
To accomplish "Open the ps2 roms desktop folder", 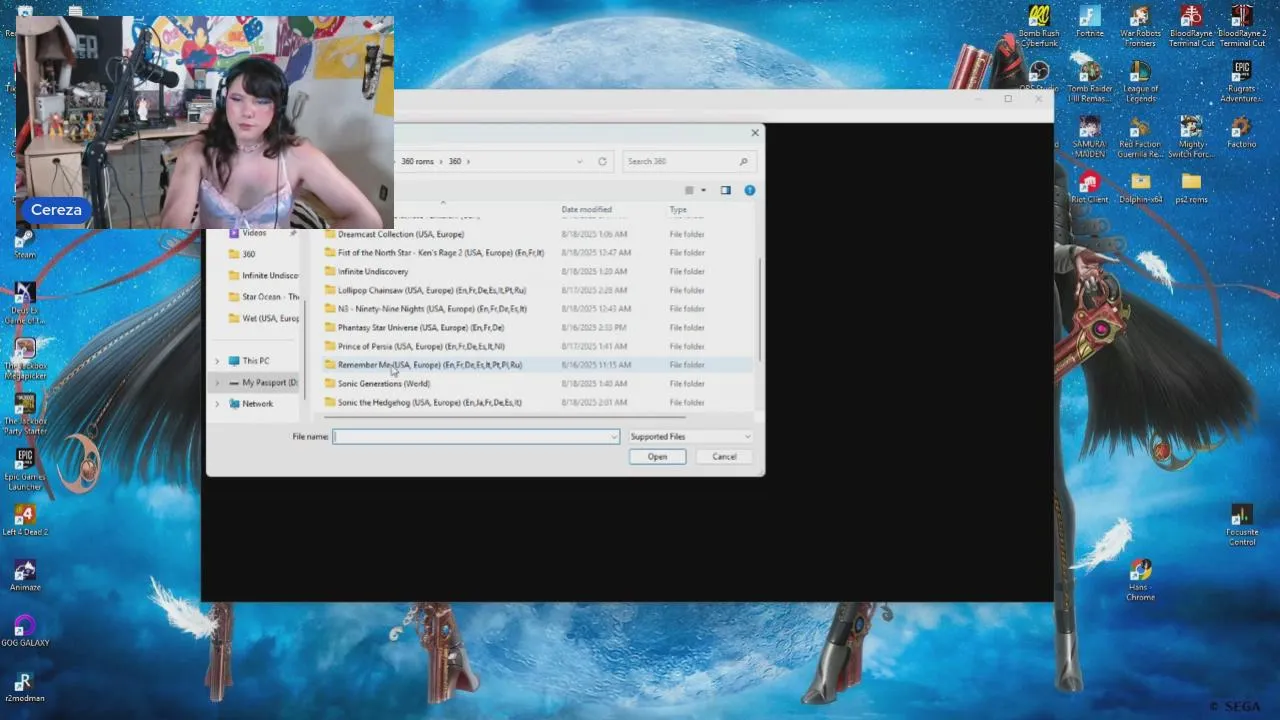I will (1190, 187).
